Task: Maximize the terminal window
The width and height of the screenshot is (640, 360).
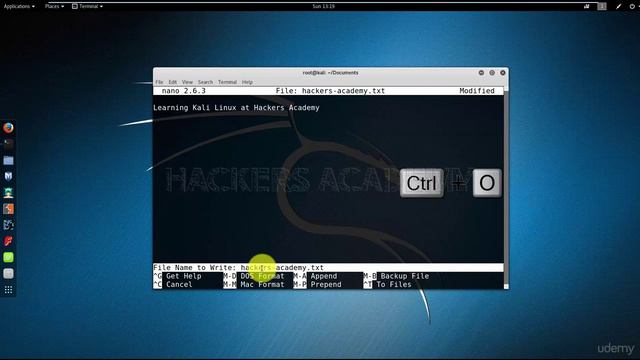Action: [x=492, y=73]
